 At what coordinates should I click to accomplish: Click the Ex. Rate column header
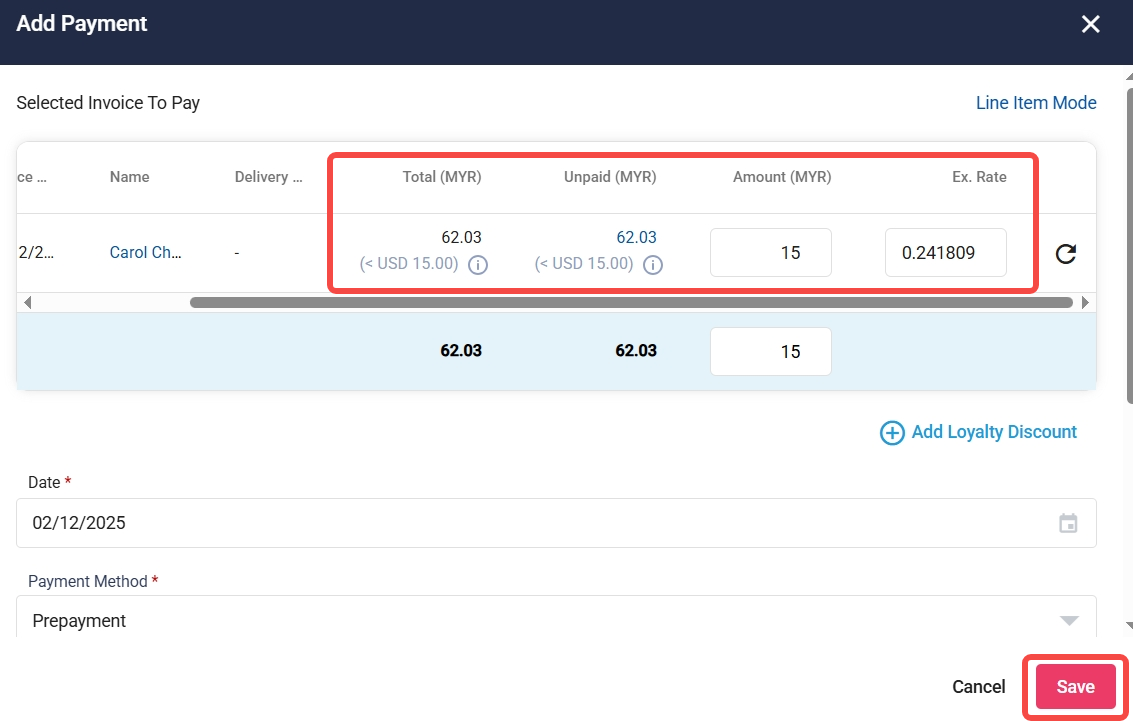point(979,177)
